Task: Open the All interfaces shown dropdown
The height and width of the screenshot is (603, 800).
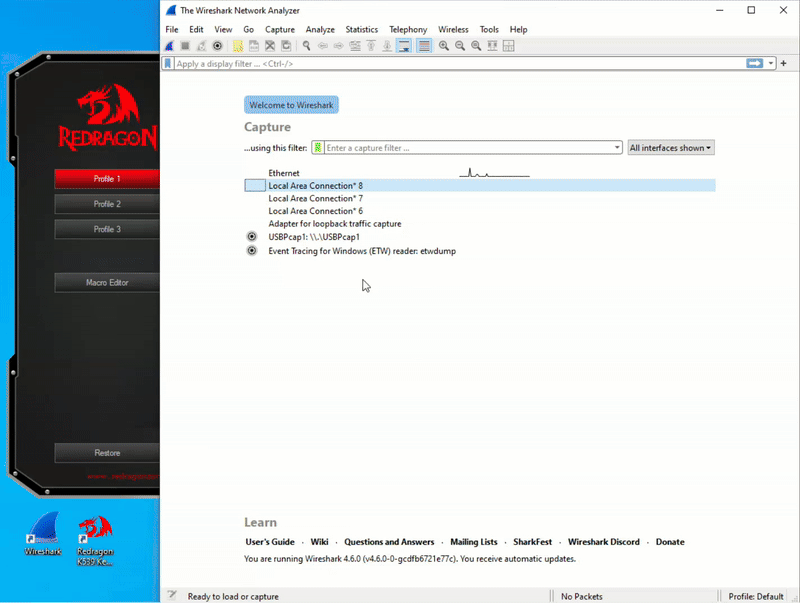Action: click(x=670, y=148)
